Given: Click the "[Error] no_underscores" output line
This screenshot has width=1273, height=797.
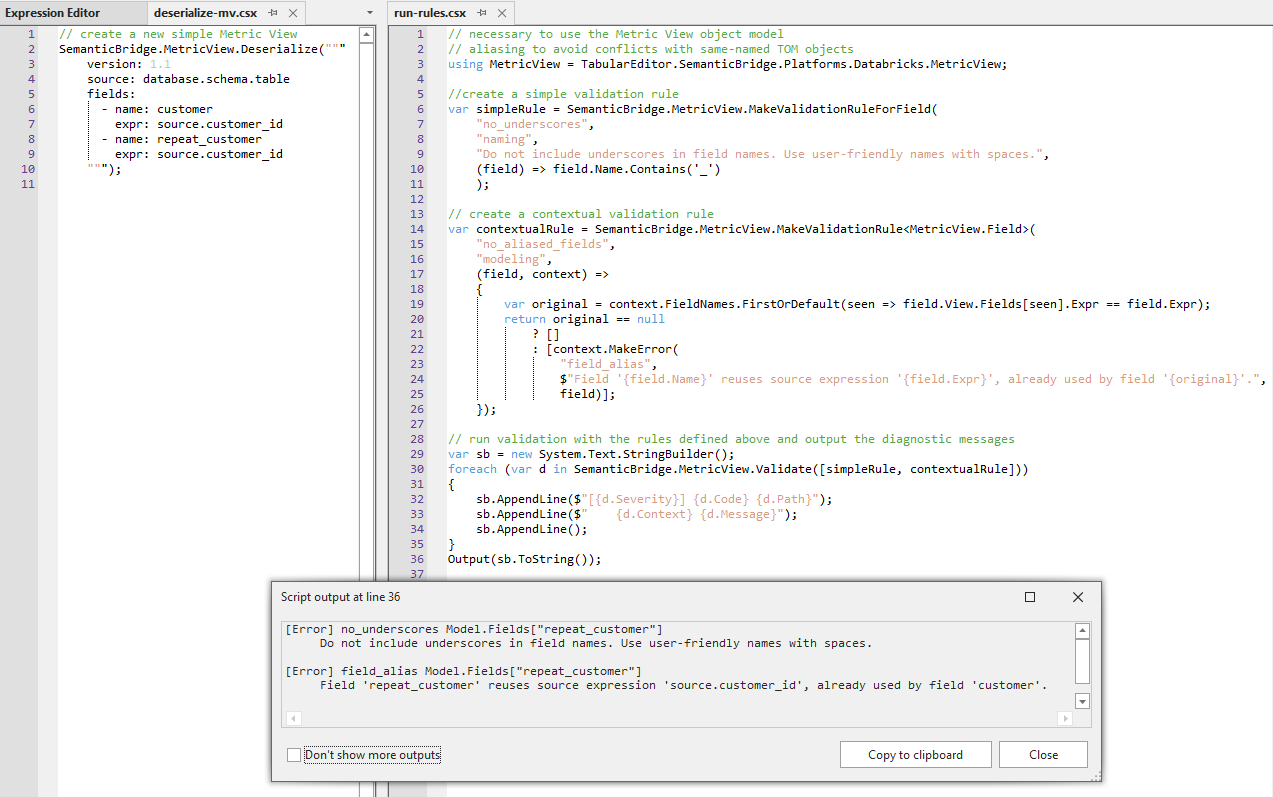Looking at the screenshot, I should tap(474, 629).
